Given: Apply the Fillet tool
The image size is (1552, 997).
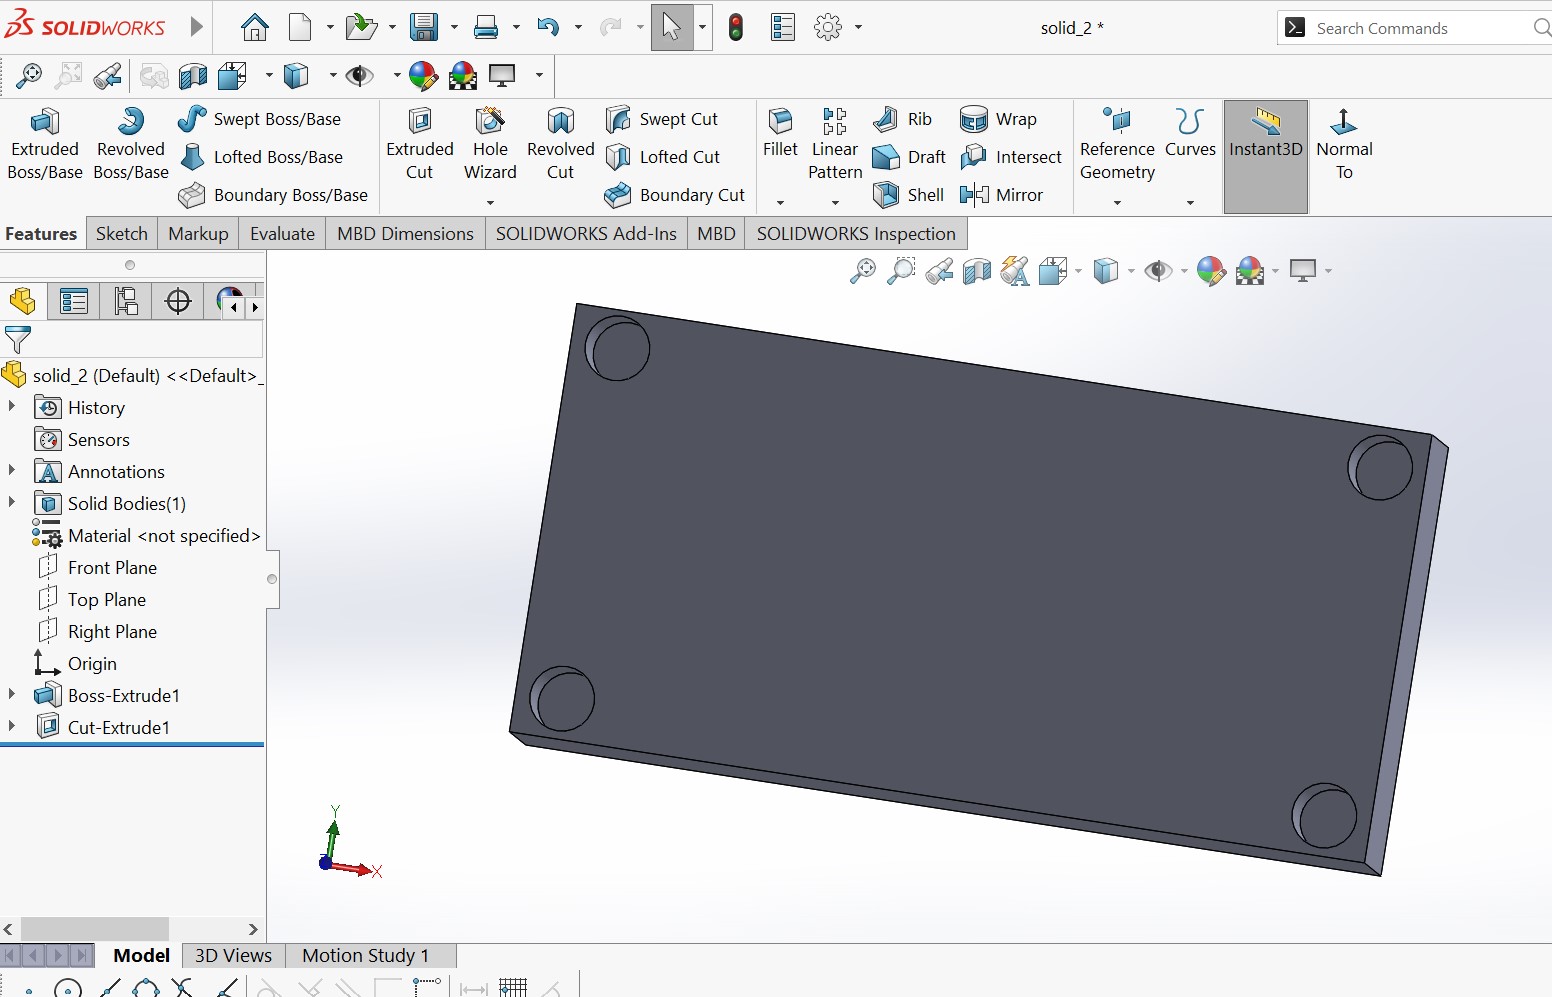Looking at the screenshot, I should point(780,135).
